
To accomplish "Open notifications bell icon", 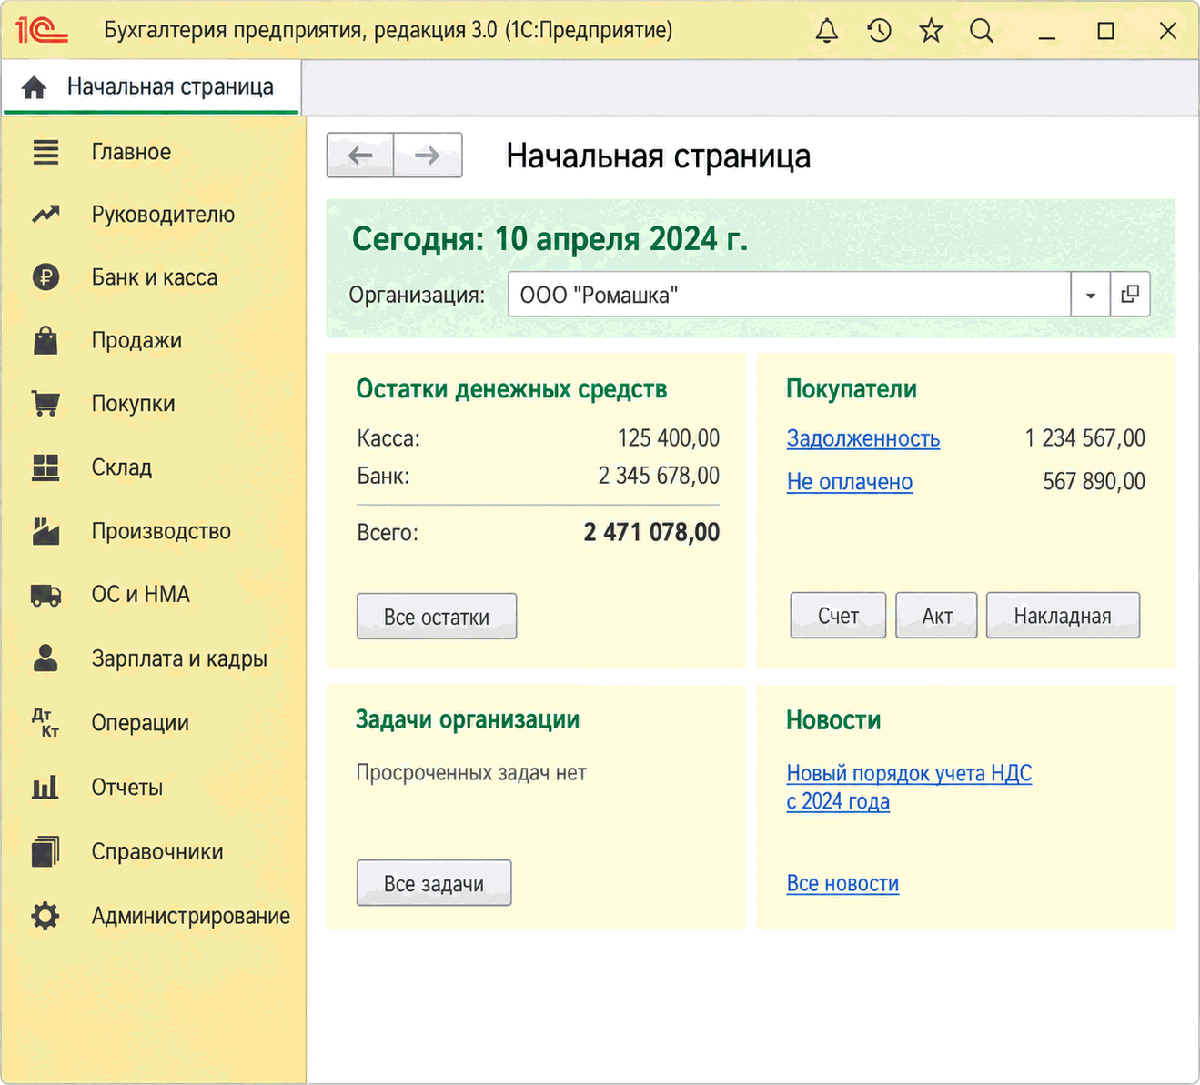I will tap(826, 31).
